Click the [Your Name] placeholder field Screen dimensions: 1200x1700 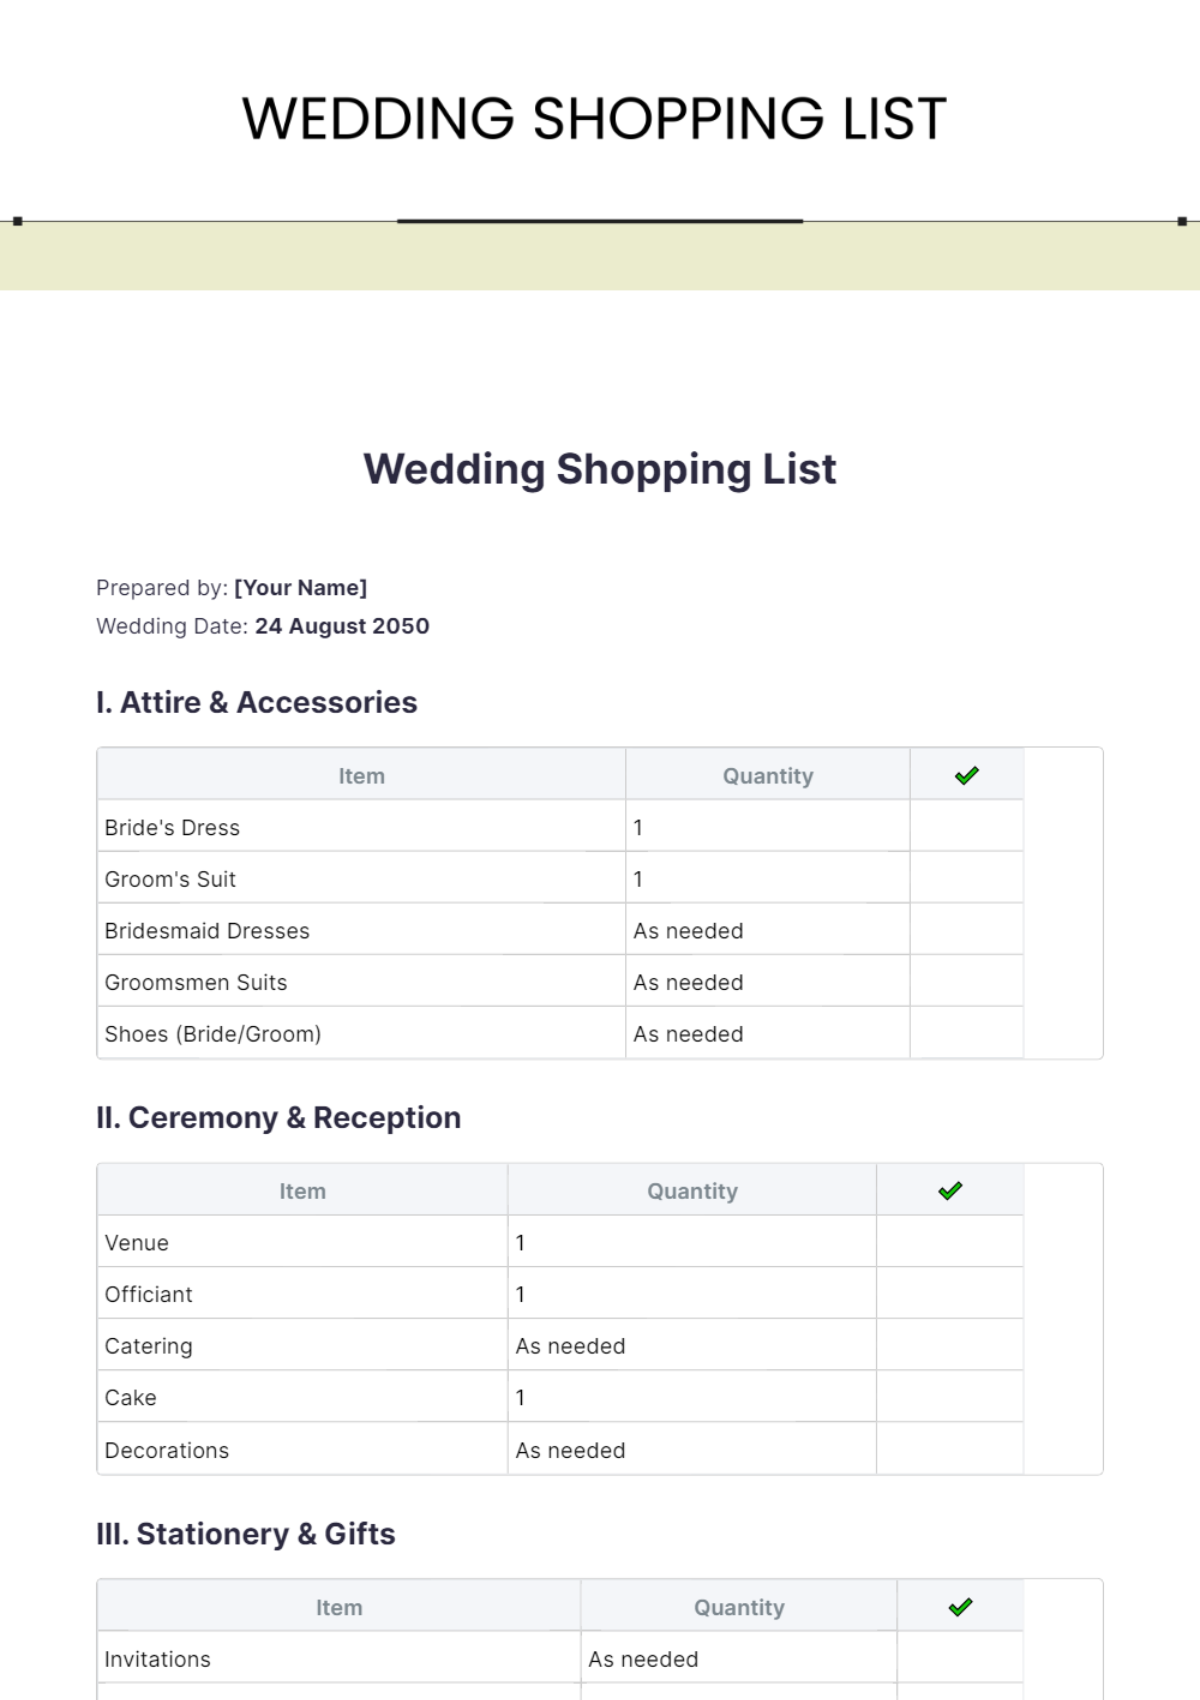point(301,588)
